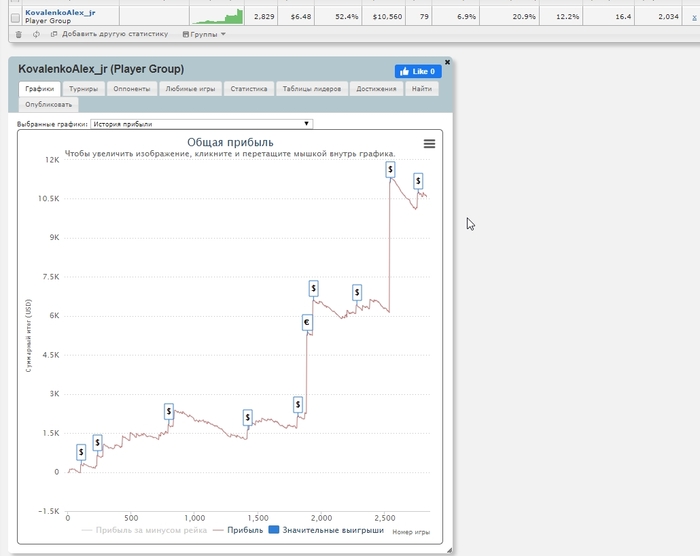Click the 20.9% cell
Screen dimensions: 700x556
pos(509,17)
